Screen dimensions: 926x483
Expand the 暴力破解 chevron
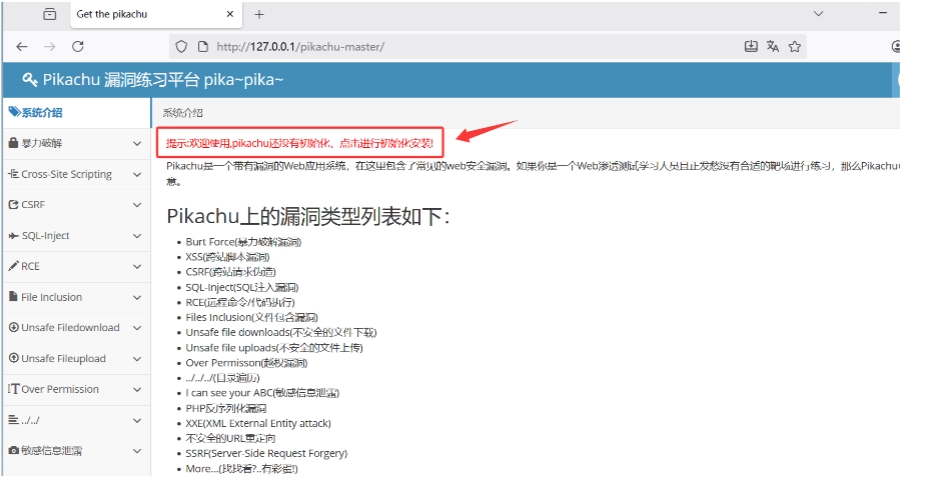(x=137, y=143)
